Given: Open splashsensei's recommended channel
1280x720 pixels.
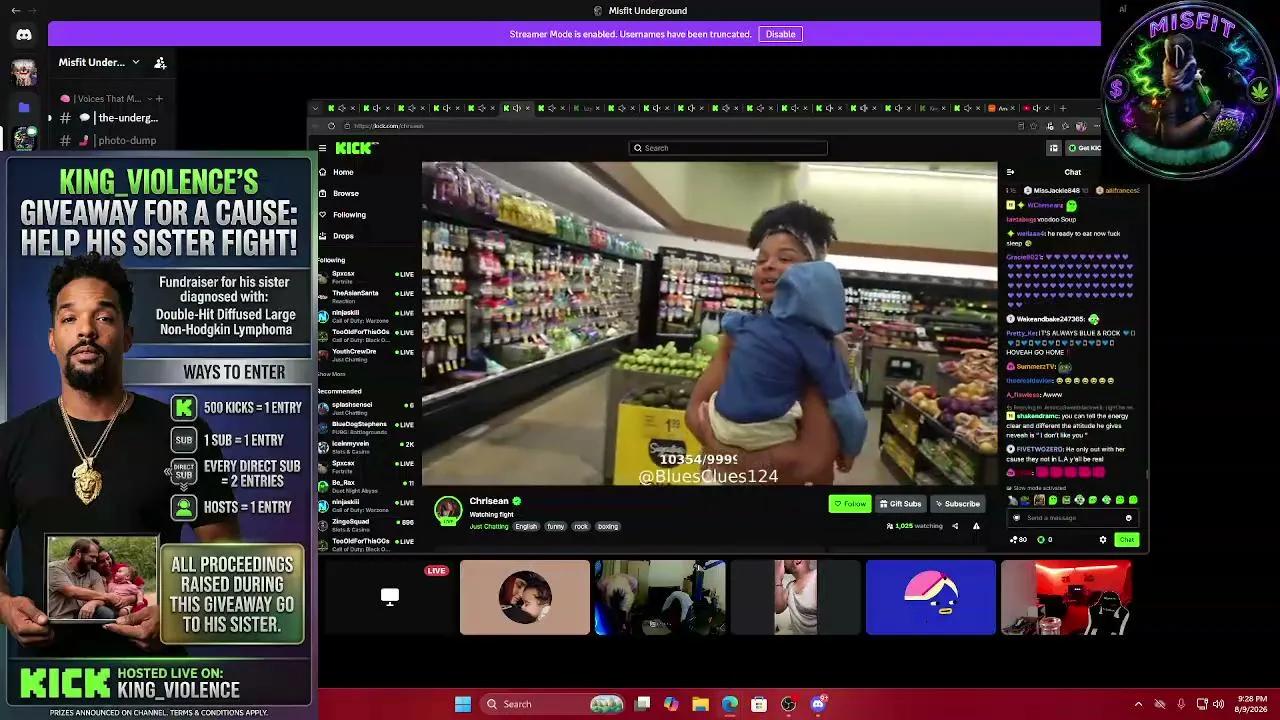Looking at the screenshot, I should click(x=366, y=407).
